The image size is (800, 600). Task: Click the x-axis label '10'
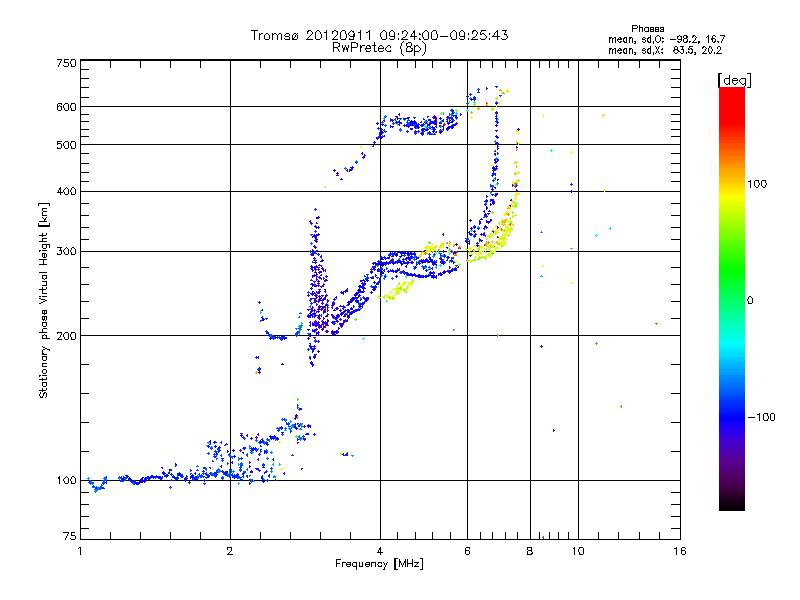point(578,551)
